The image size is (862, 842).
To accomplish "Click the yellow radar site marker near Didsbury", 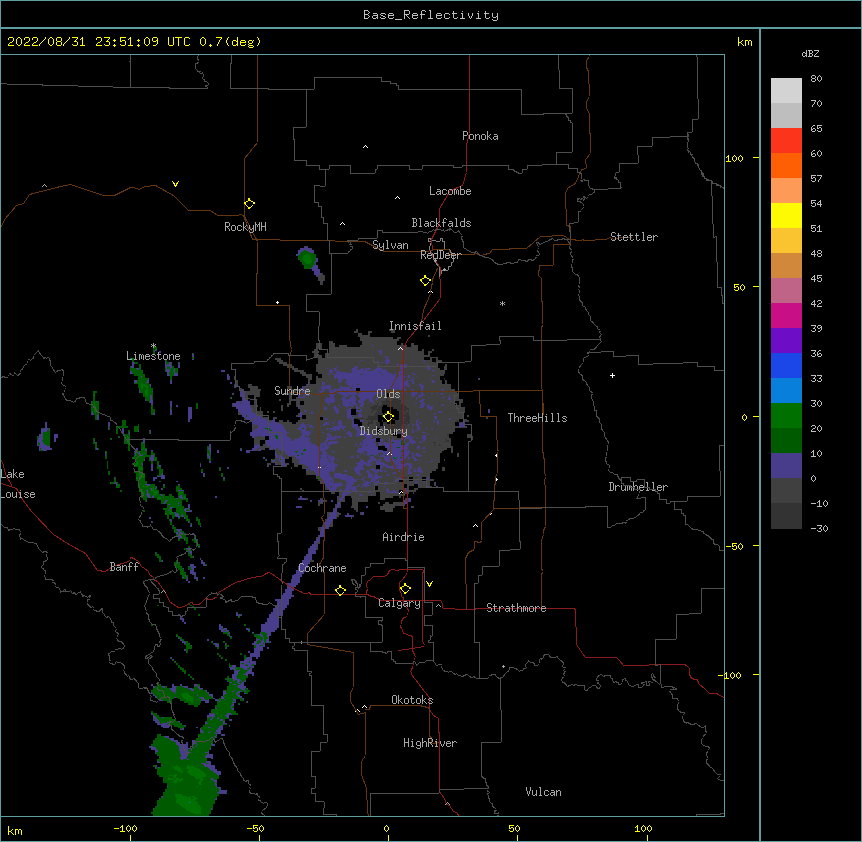I will [388, 416].
